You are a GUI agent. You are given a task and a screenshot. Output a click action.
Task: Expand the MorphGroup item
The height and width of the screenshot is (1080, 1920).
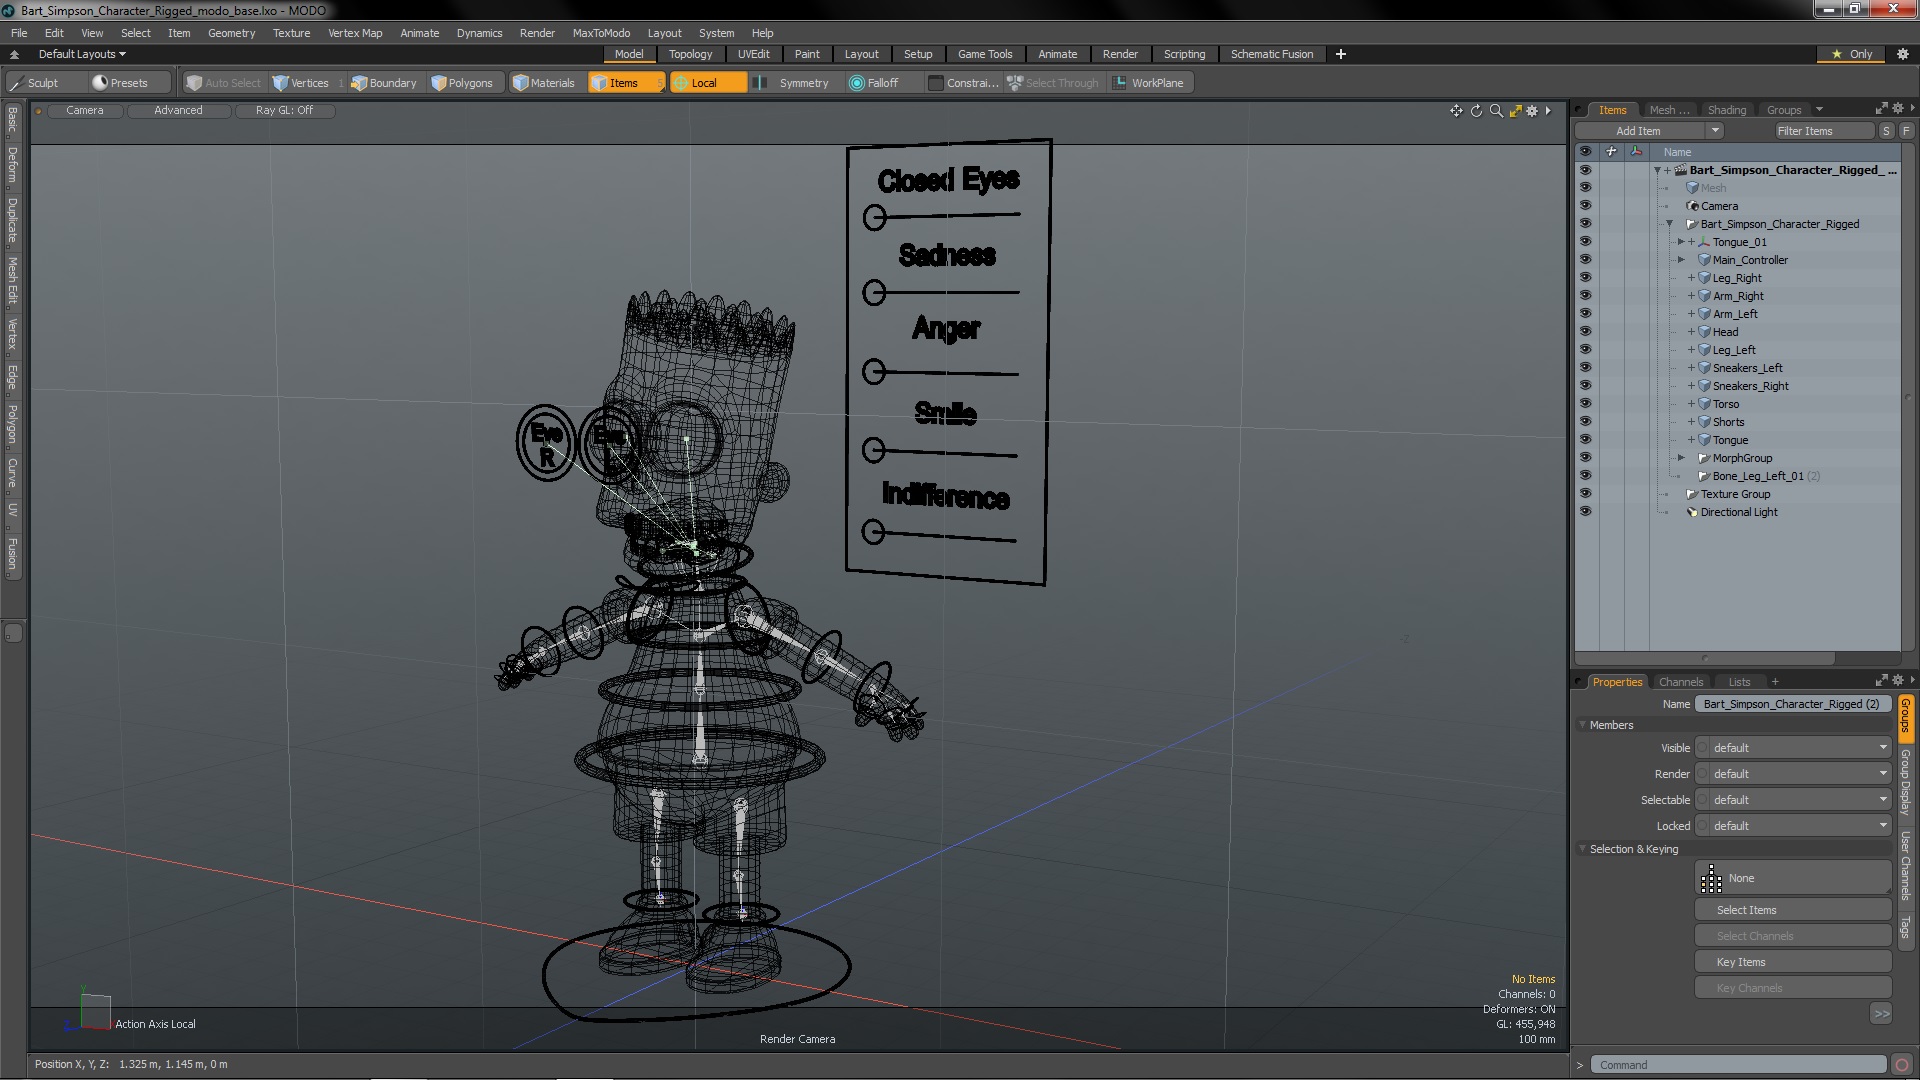[x=1681, y=458]
